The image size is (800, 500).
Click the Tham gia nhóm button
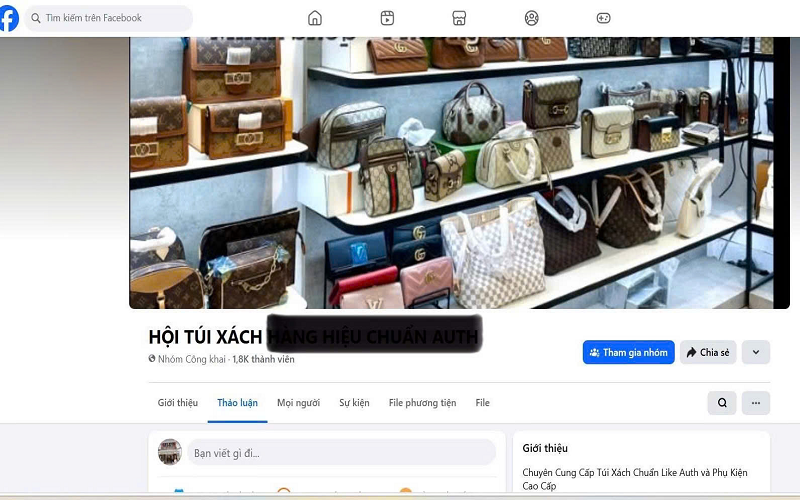coord(629,352)
